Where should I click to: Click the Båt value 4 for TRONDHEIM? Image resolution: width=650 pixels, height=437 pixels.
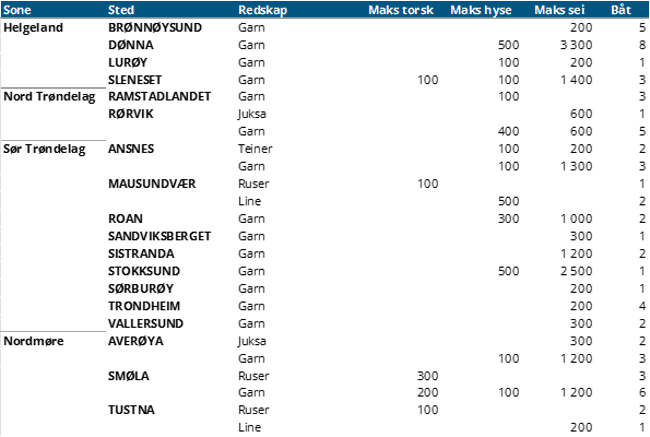click(x=643, y=306)
